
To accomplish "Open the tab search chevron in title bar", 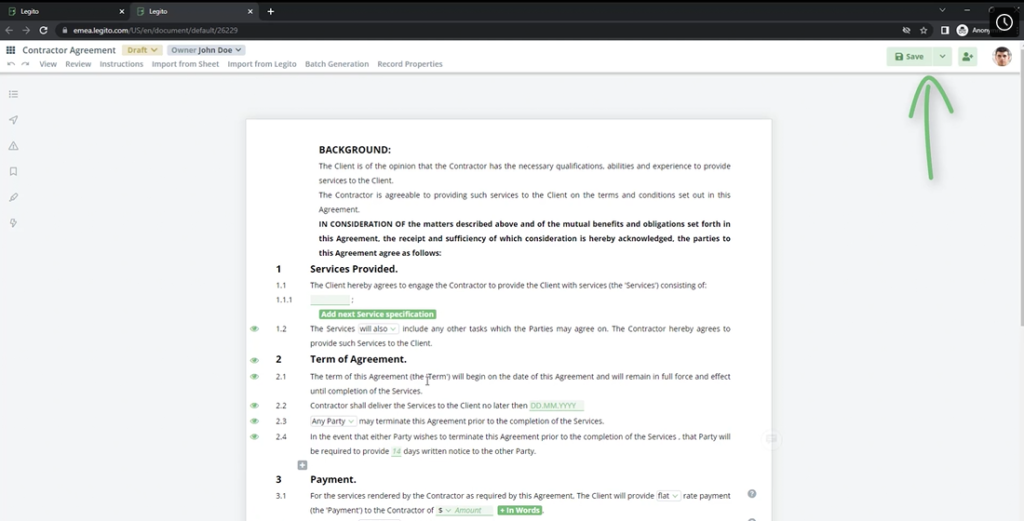I will pos(942,10).
